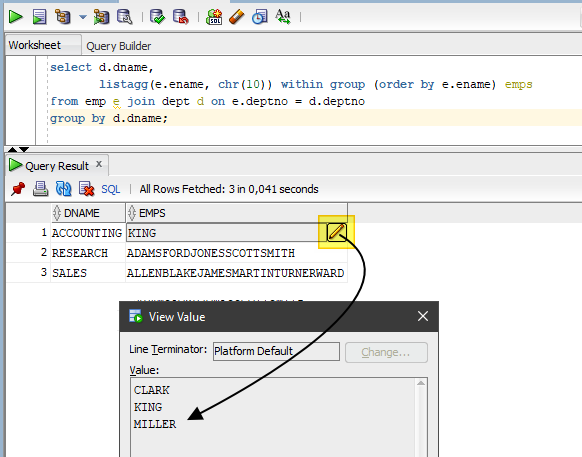Sort by the DNAME column header

88,213
